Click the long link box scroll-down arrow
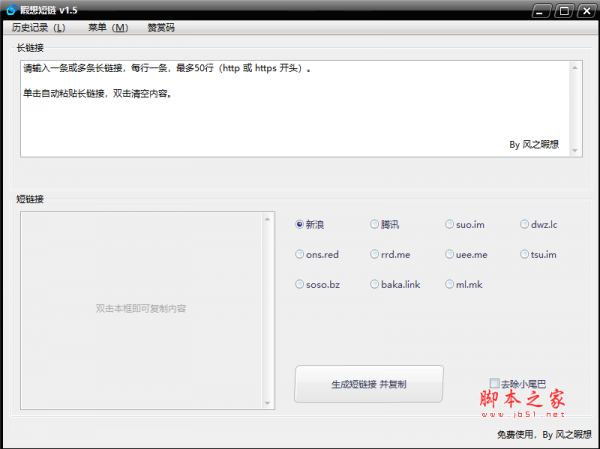 pyautogui.click(x=575, y=150)
